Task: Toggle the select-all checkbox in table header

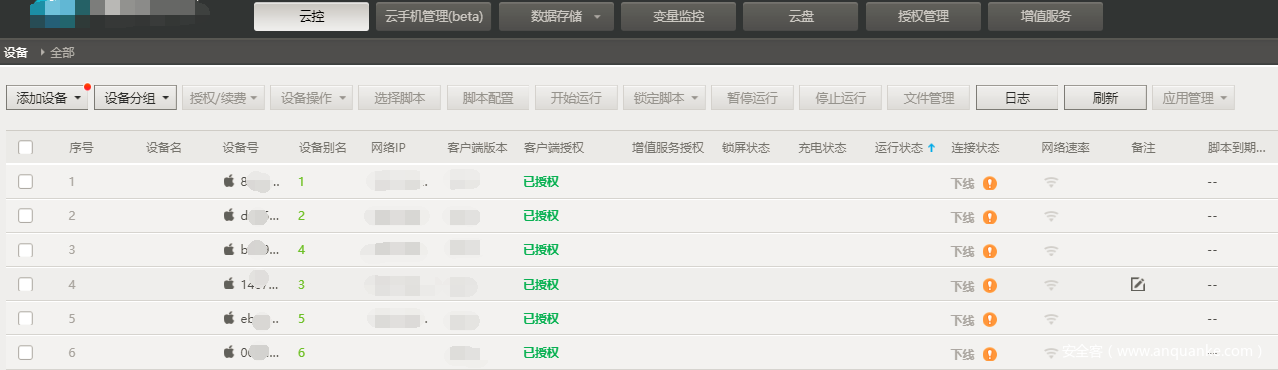Action: coord(26,148)
